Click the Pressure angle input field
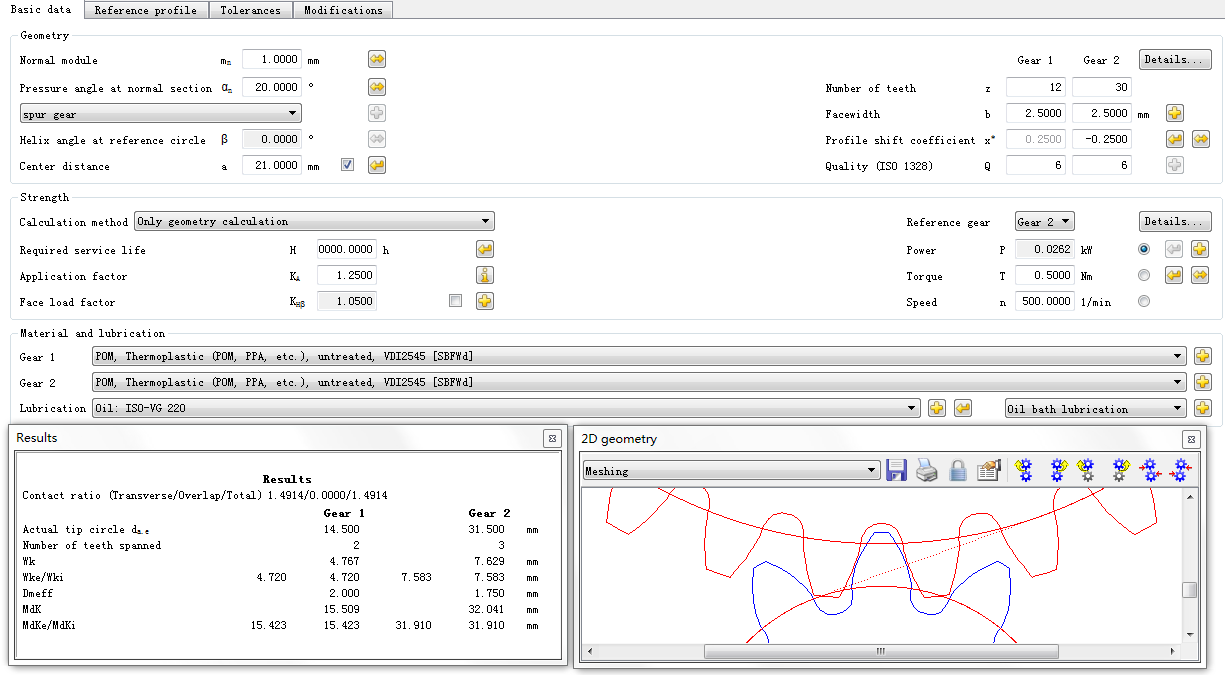 click(272, 87)
